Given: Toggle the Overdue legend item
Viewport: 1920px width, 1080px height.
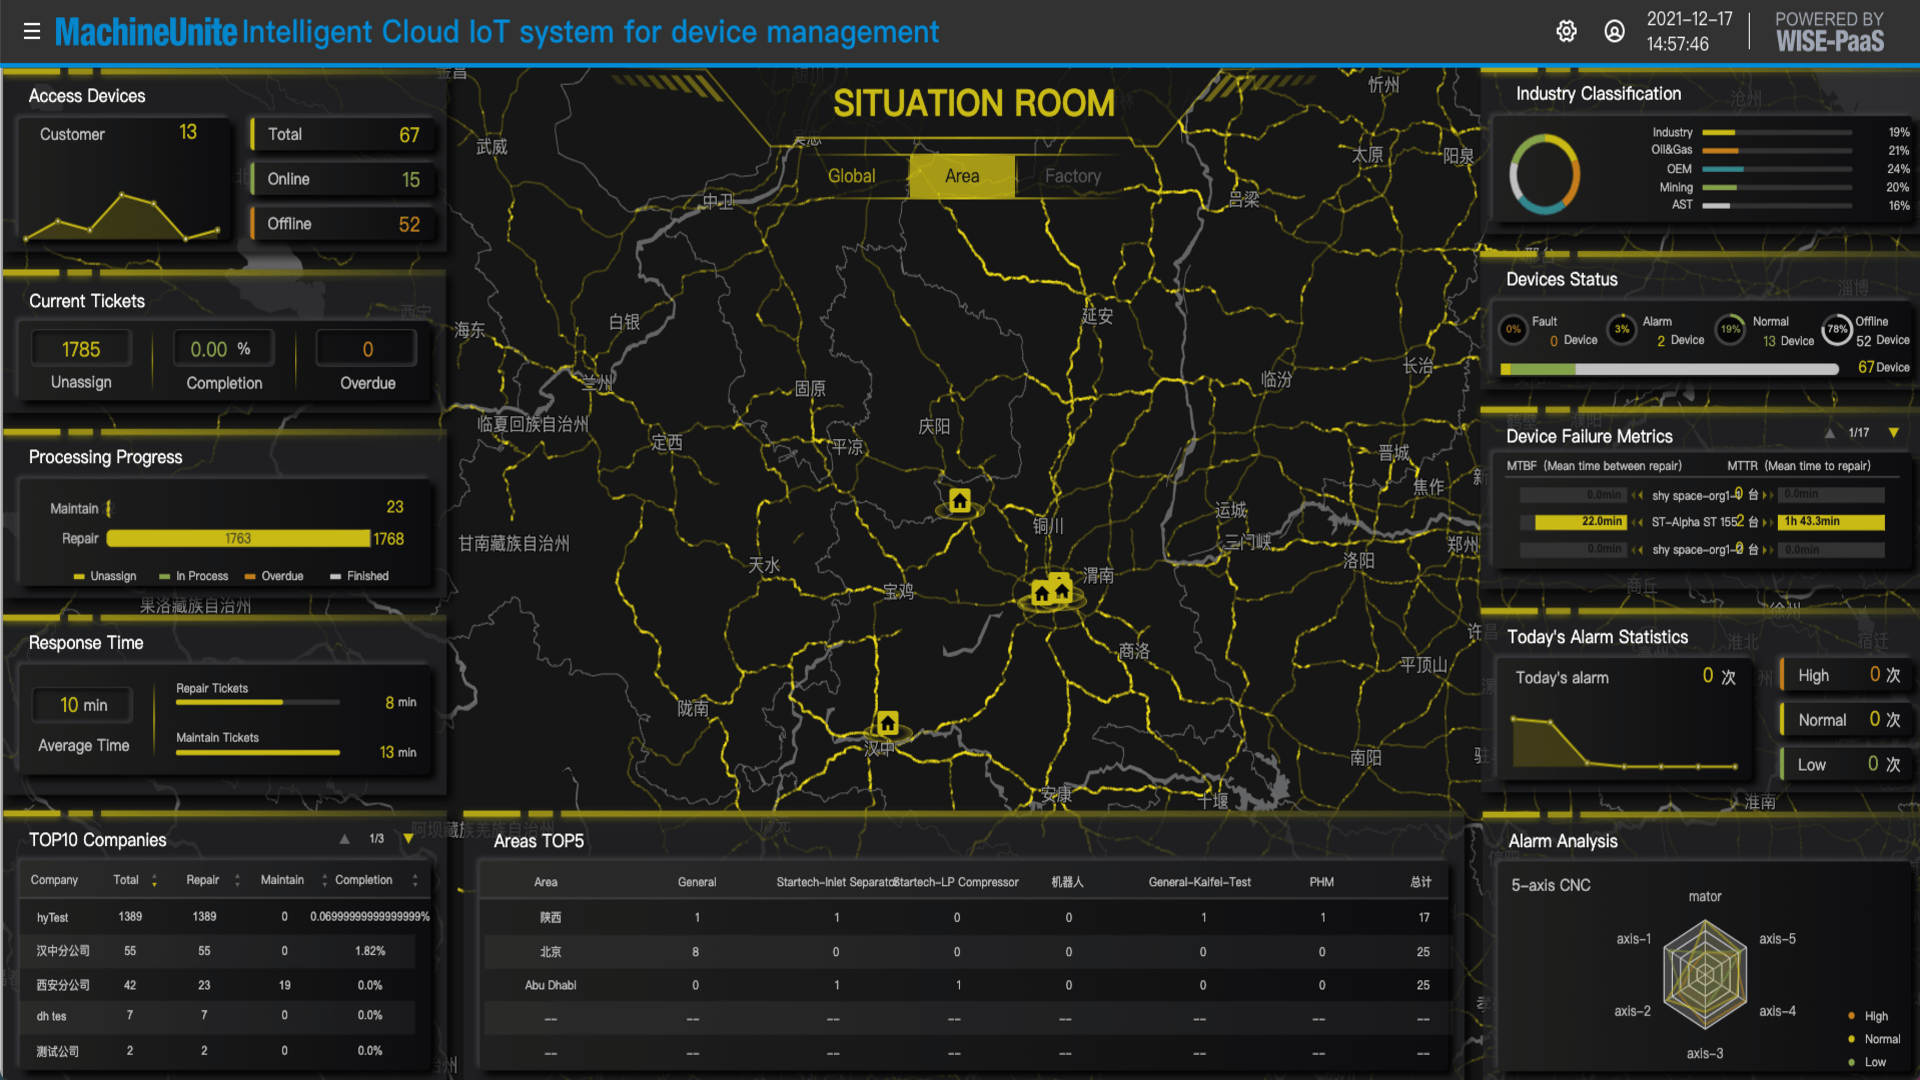Looking at the screenshot, I should (x=274, y=576).
